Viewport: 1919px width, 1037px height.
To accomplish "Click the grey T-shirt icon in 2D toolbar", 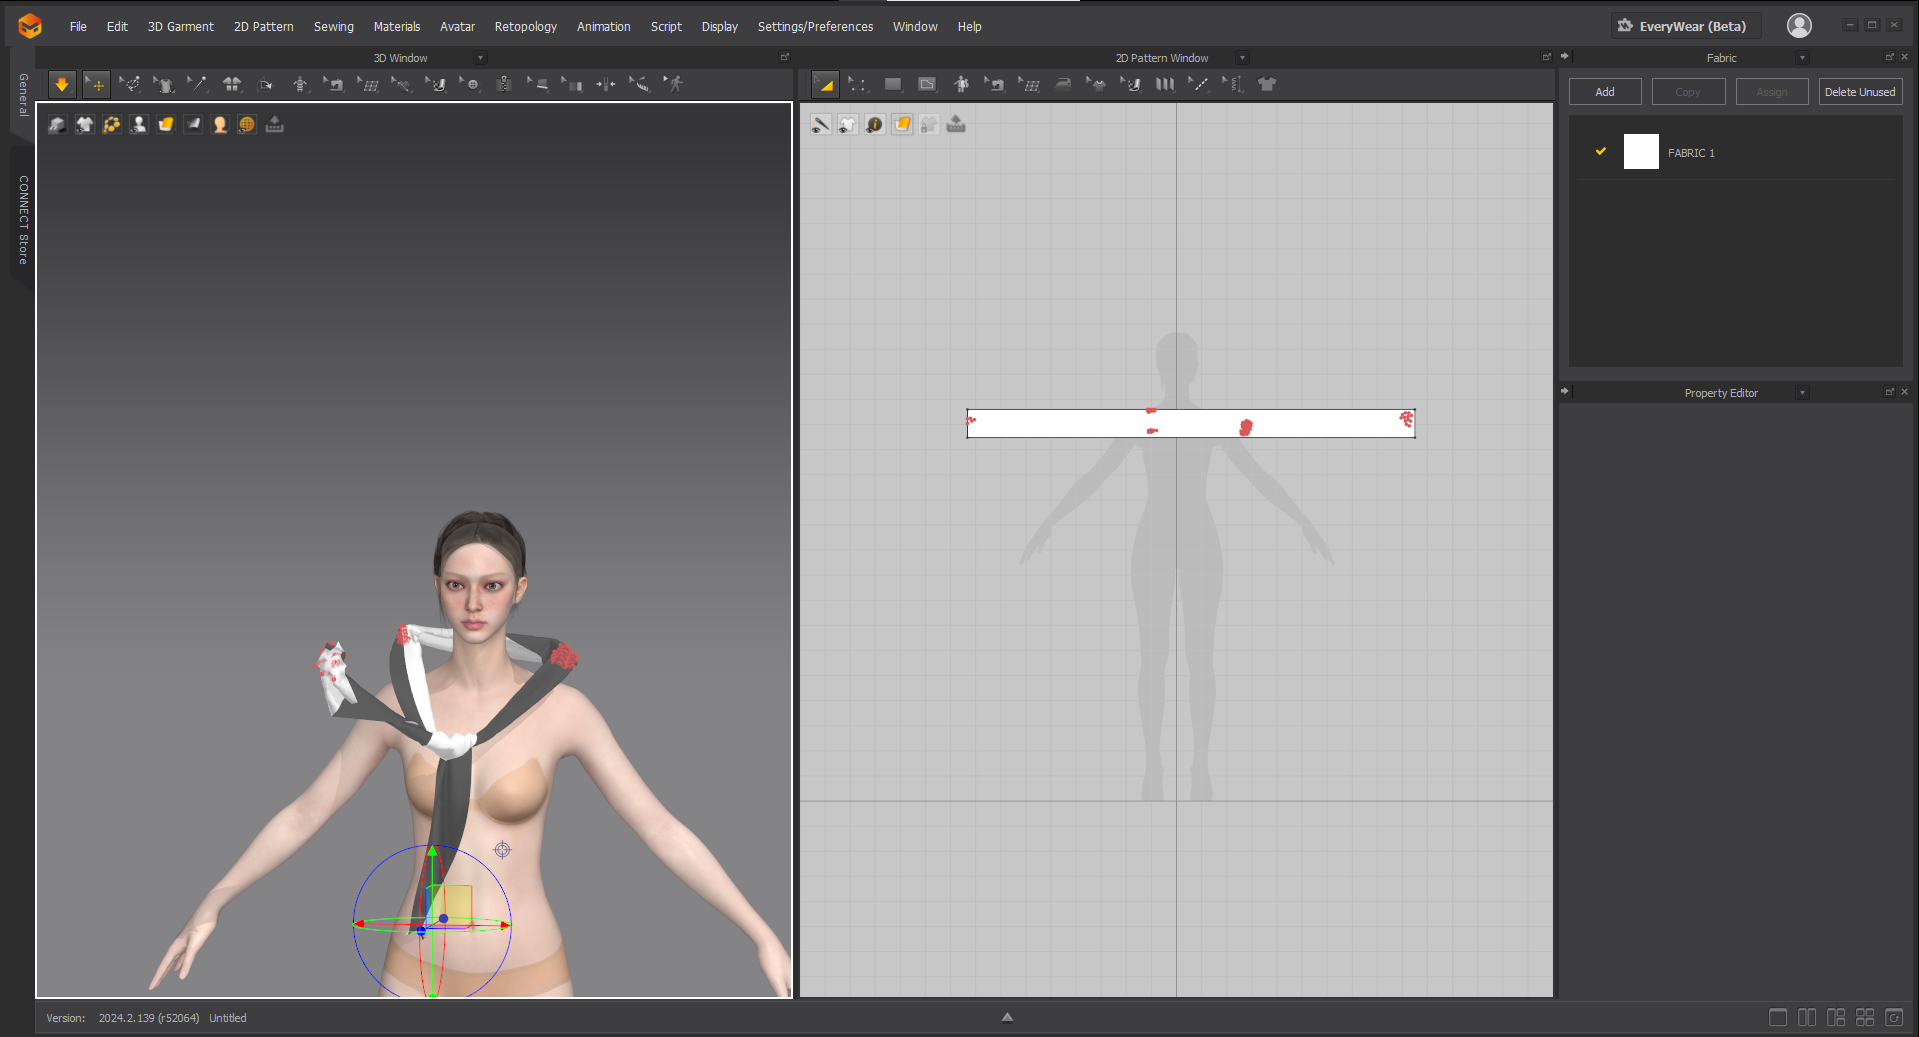I will point(1267,85).
